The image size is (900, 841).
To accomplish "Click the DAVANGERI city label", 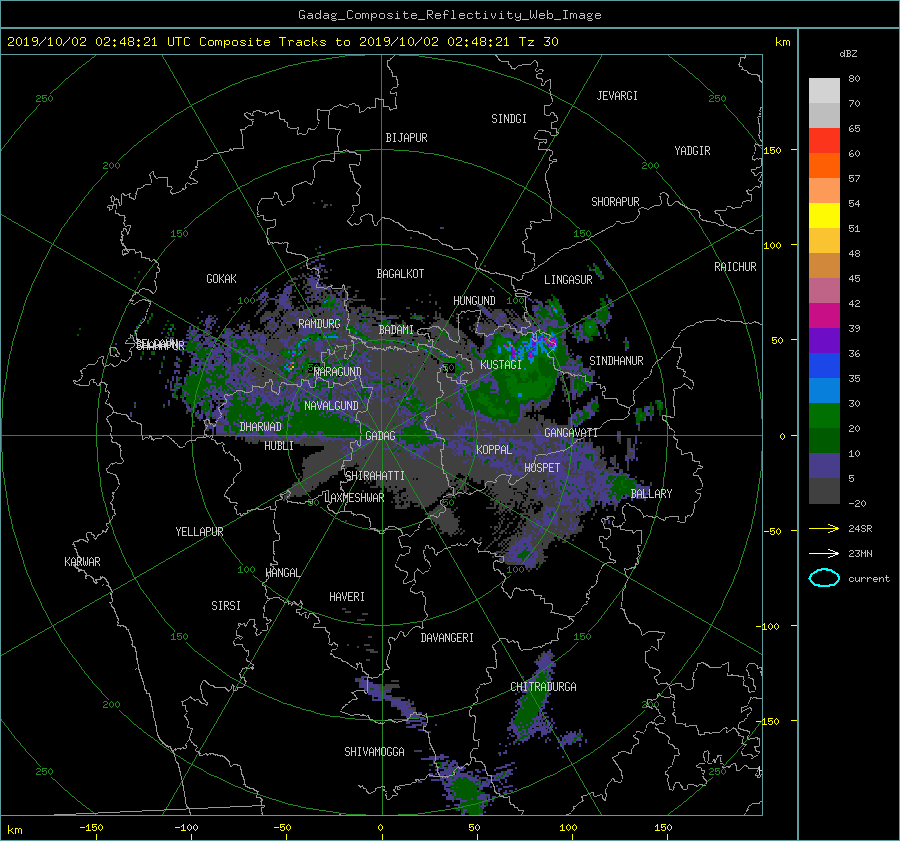I will point(447,638).
